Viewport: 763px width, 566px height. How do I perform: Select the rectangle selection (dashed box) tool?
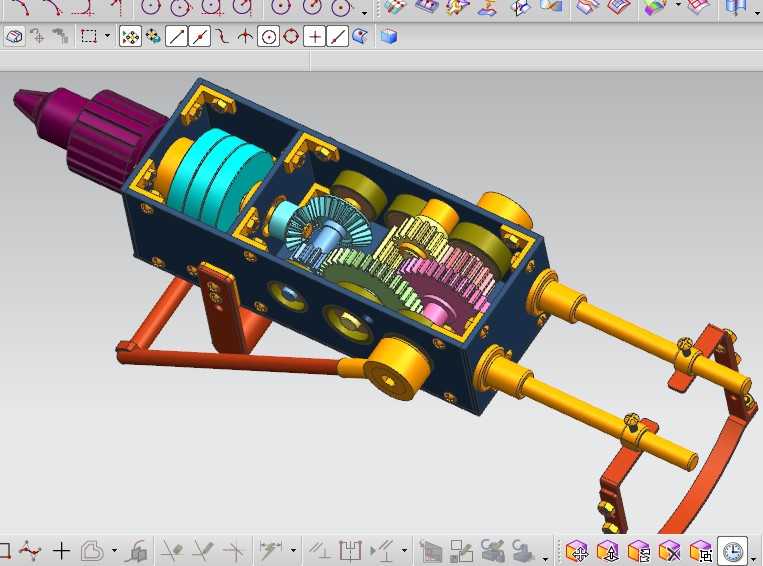click(89, 37)
